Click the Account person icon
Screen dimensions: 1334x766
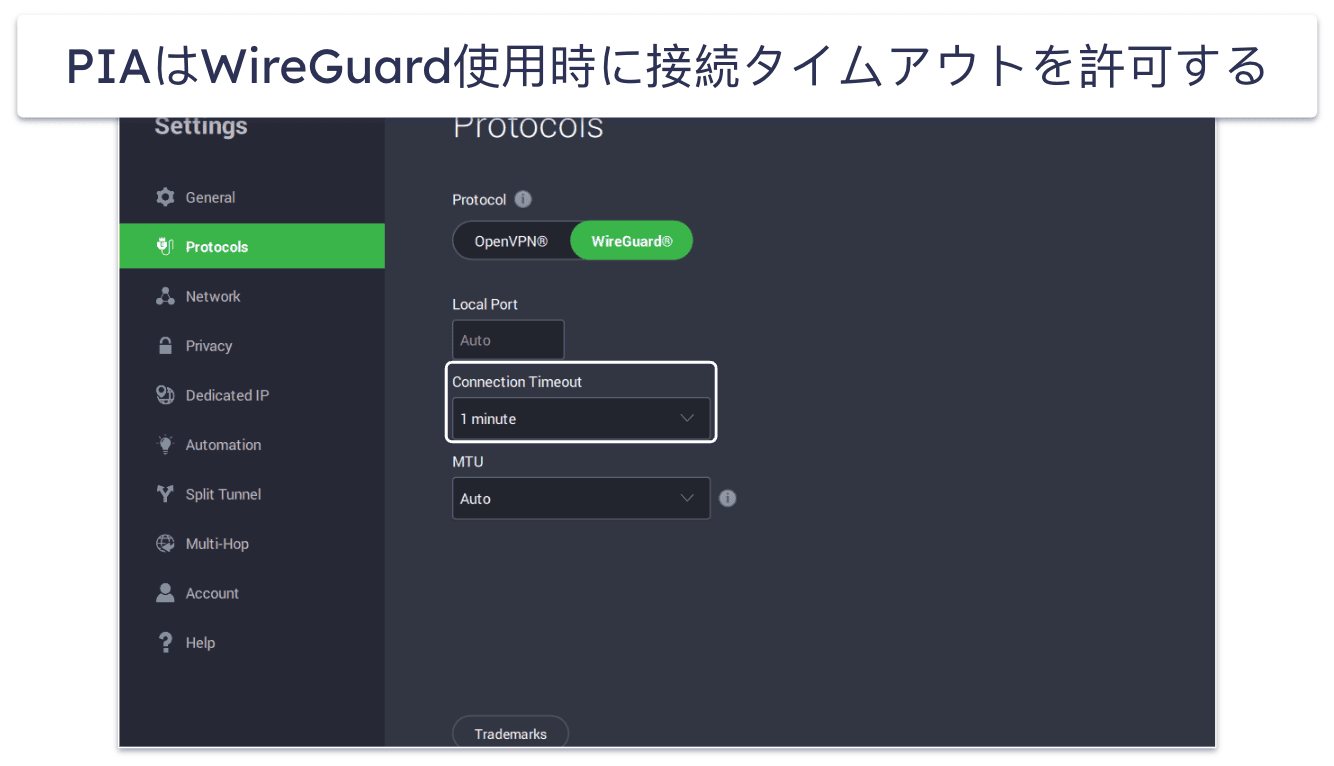[165, 593]
